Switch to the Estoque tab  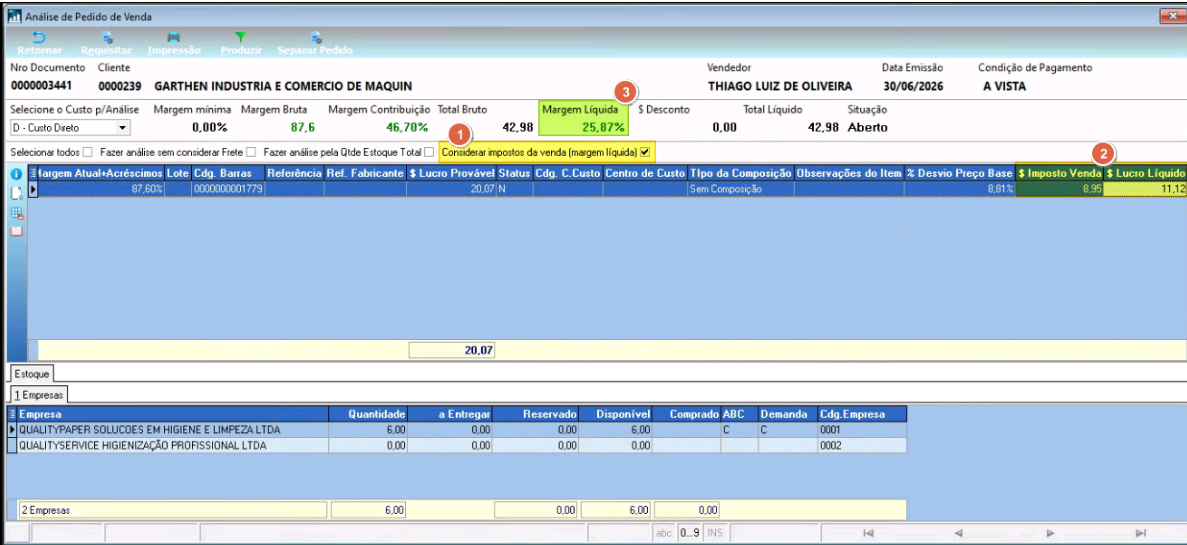[30, 374]
